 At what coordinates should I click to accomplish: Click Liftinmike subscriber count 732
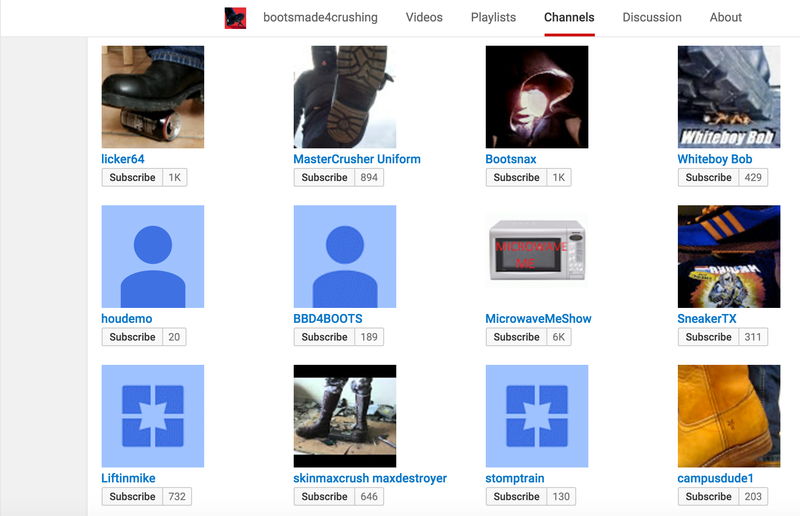point(177,497)
